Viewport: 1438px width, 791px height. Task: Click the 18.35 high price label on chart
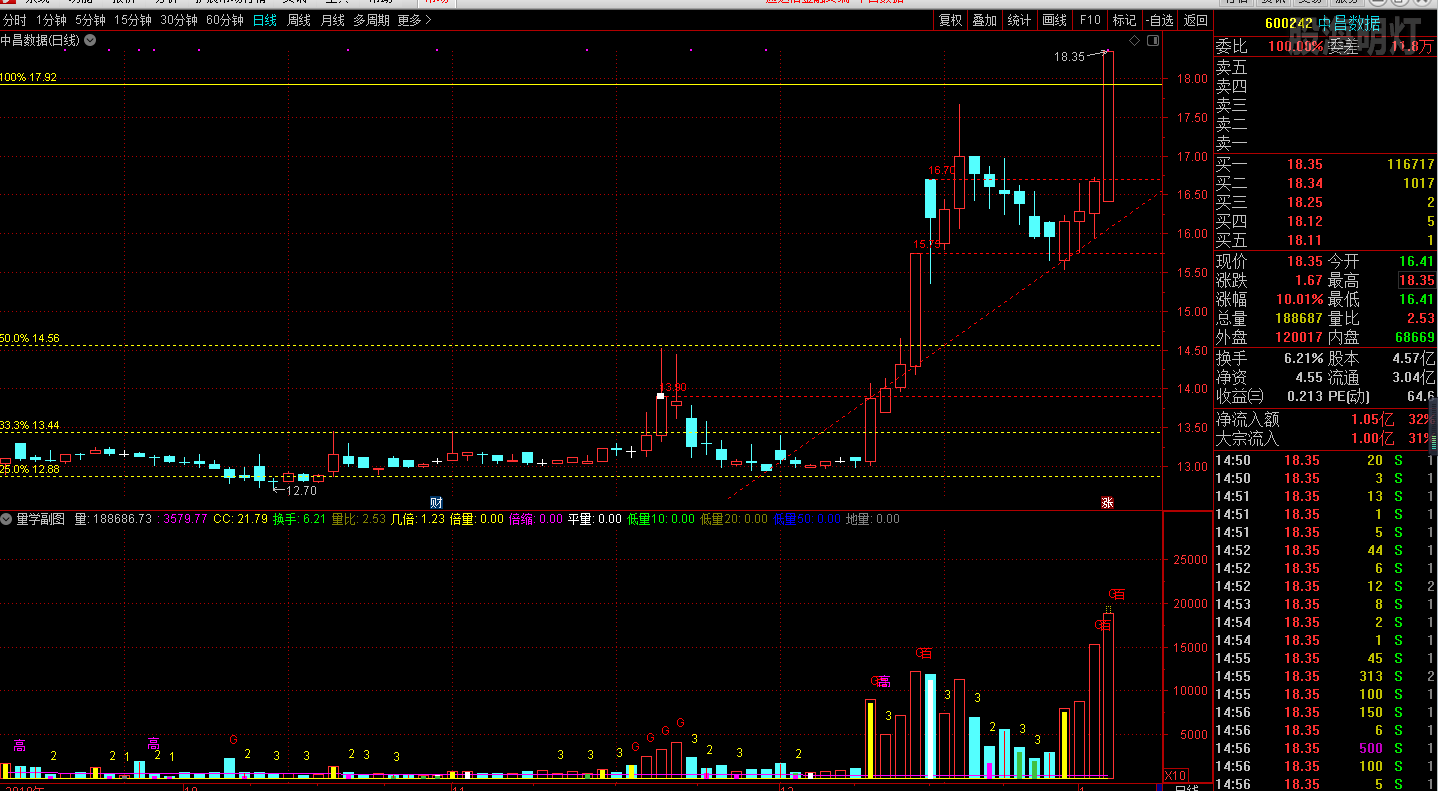(1069, 57)
